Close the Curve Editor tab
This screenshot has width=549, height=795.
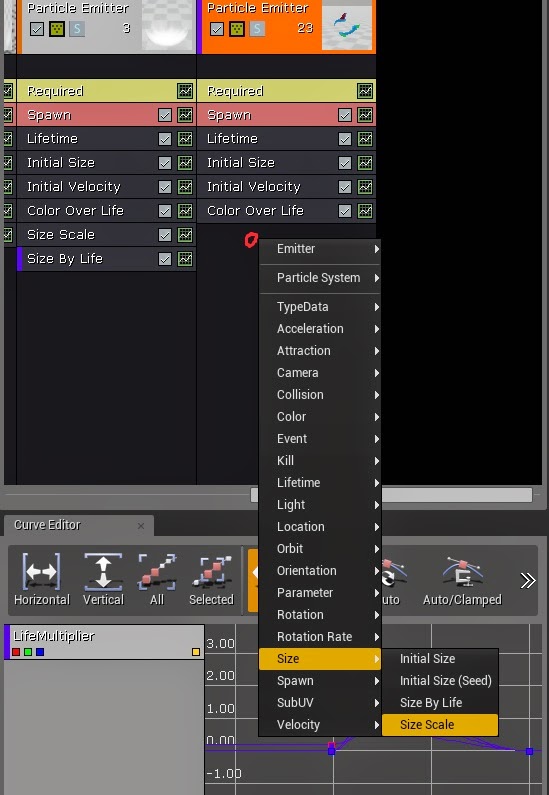141,526
